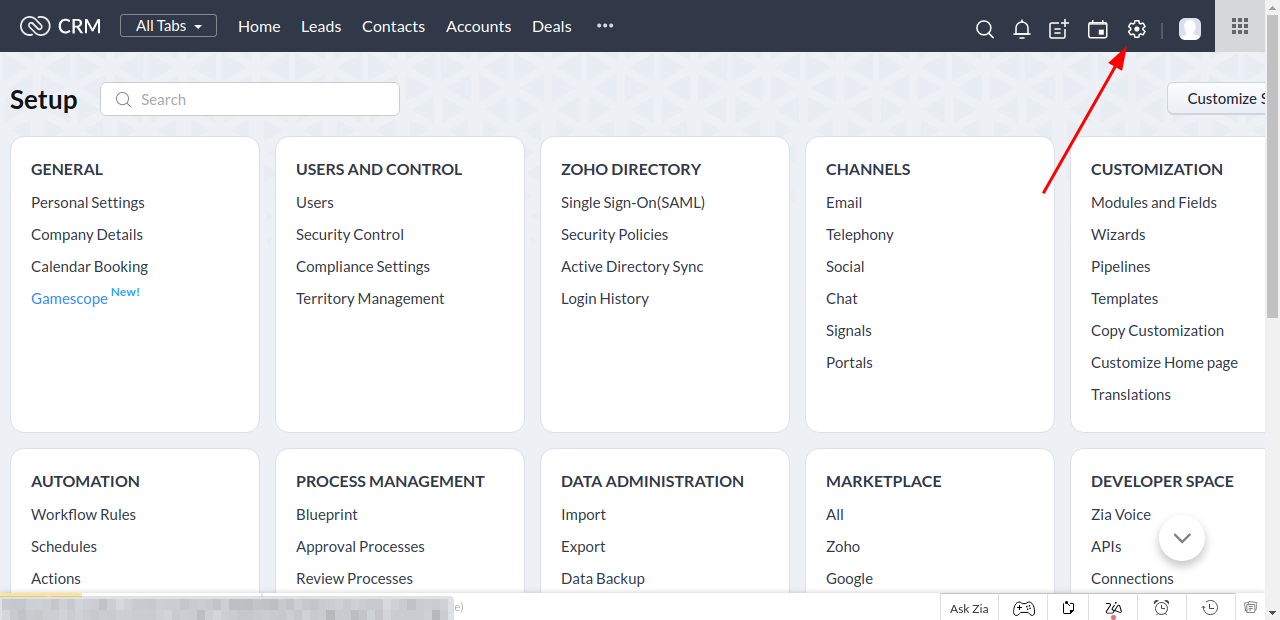
Task: Click the chat messages icon in bottom bar
Action: tap(1250, 607)
